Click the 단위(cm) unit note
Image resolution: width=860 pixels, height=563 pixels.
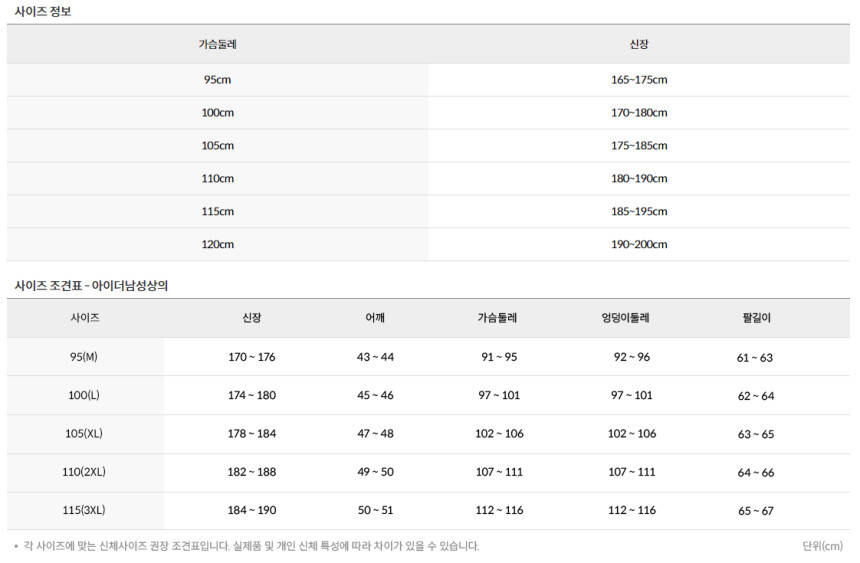click(822, 546)
